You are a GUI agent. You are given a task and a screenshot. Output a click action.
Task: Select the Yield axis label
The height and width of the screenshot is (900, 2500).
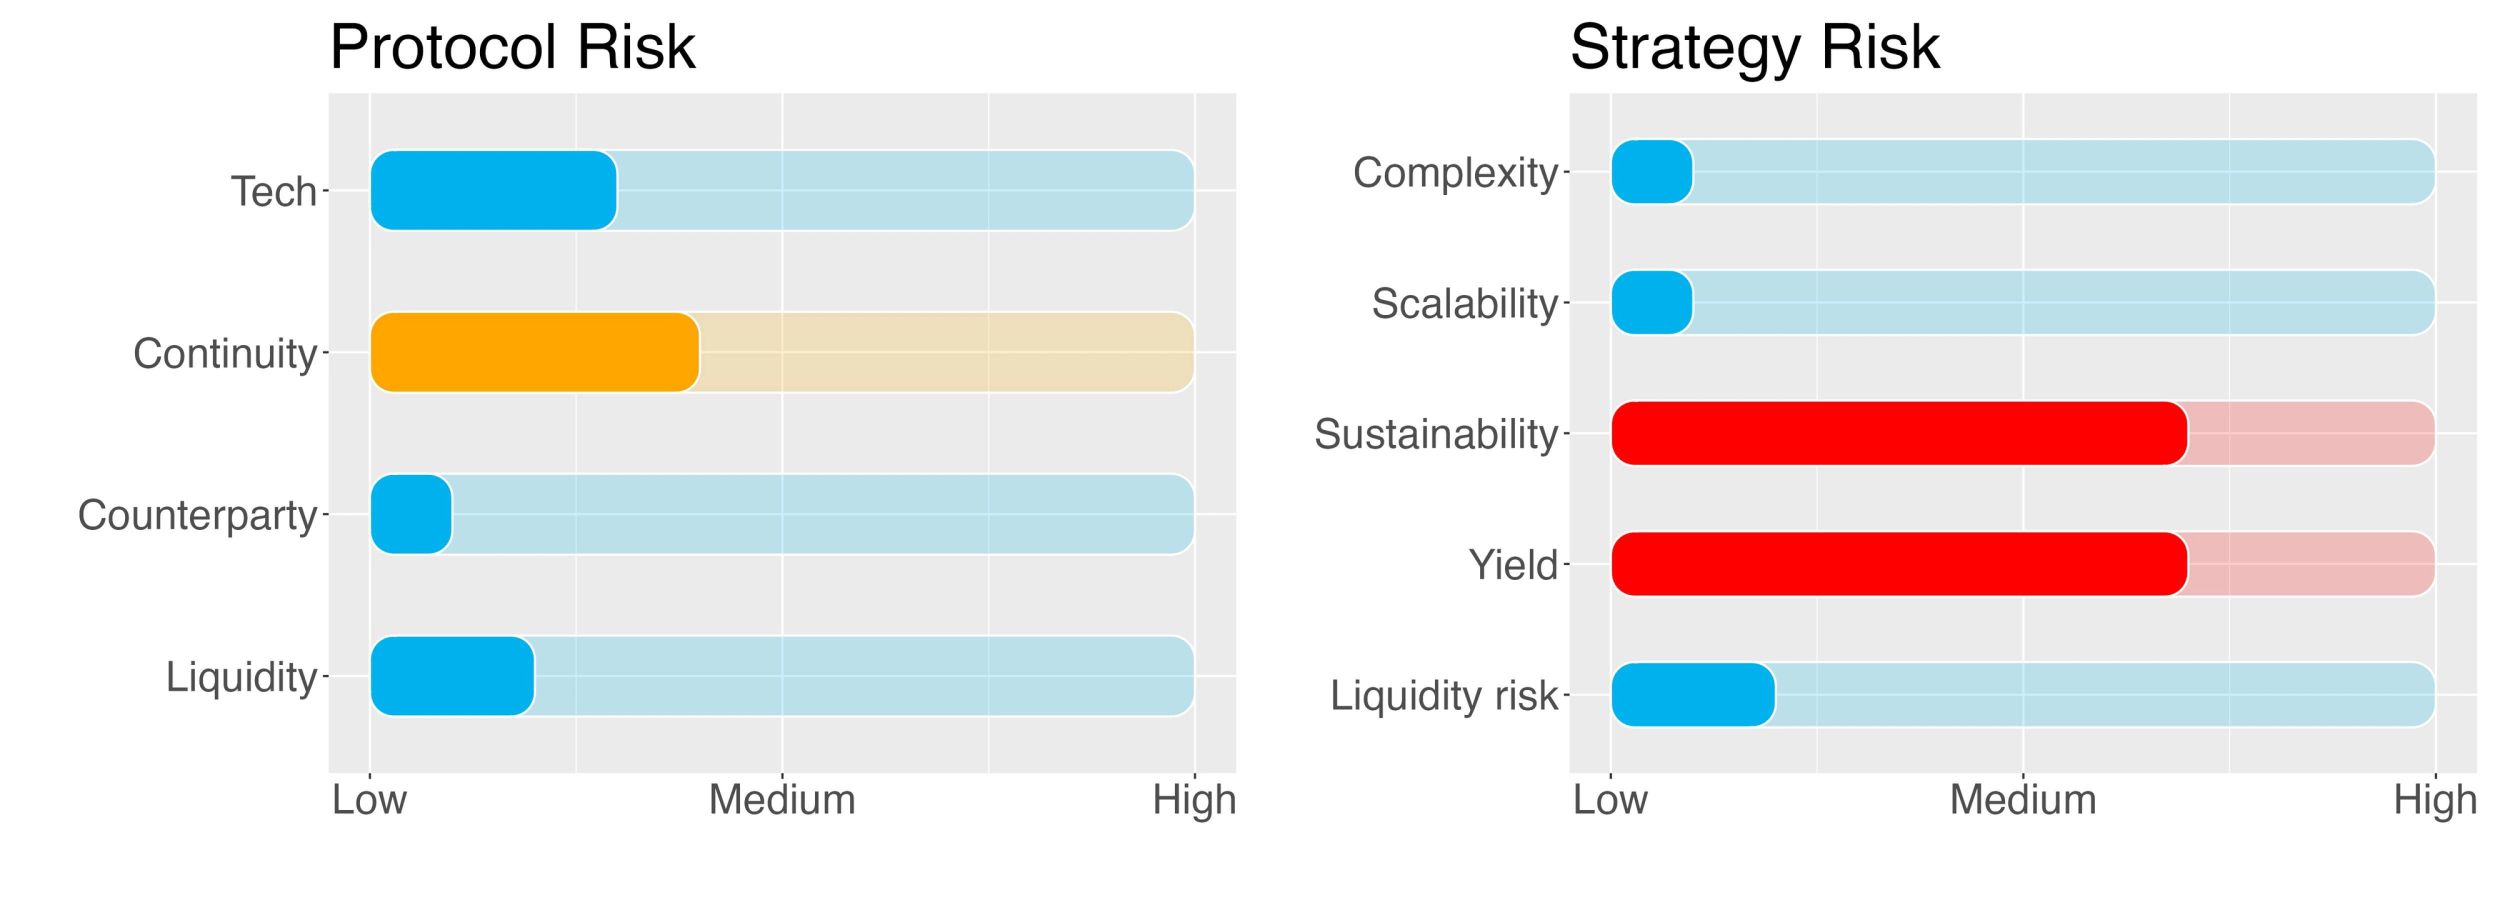coord(1513,565)
